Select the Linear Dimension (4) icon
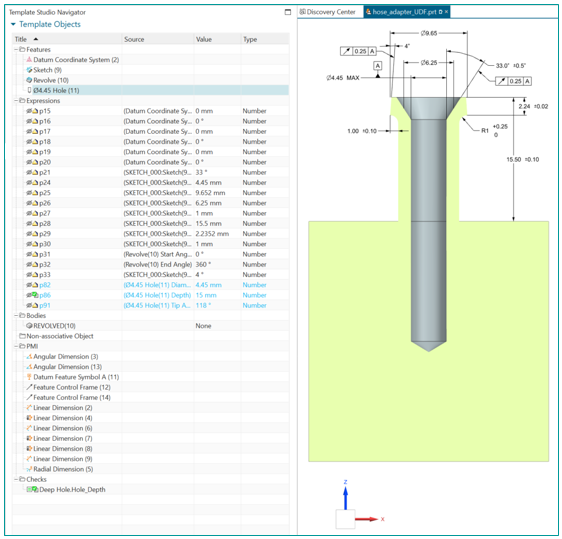The height and width of the screenshot is (539, 562). [29, 418]
